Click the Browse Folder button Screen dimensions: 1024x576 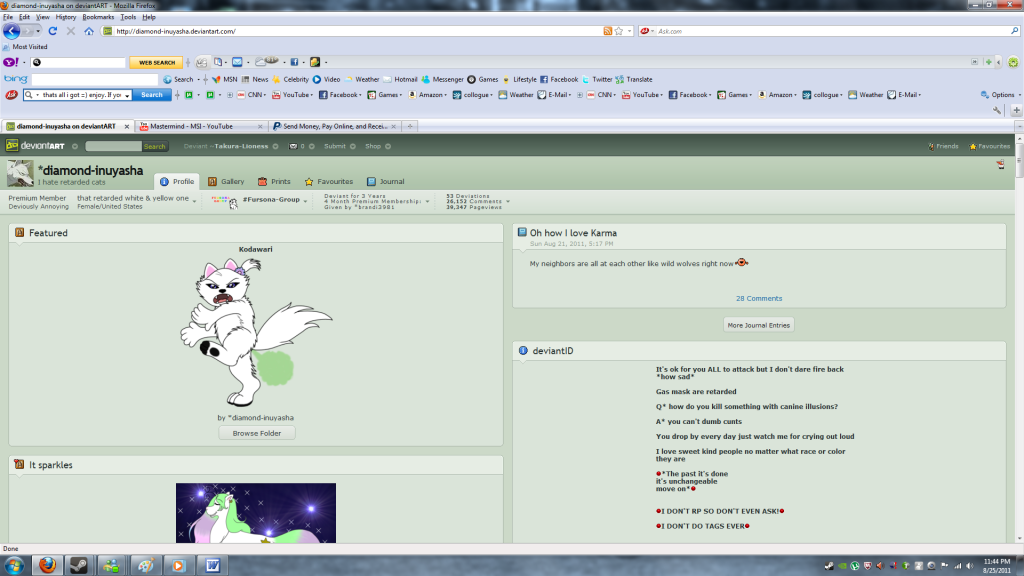point(257,433)
